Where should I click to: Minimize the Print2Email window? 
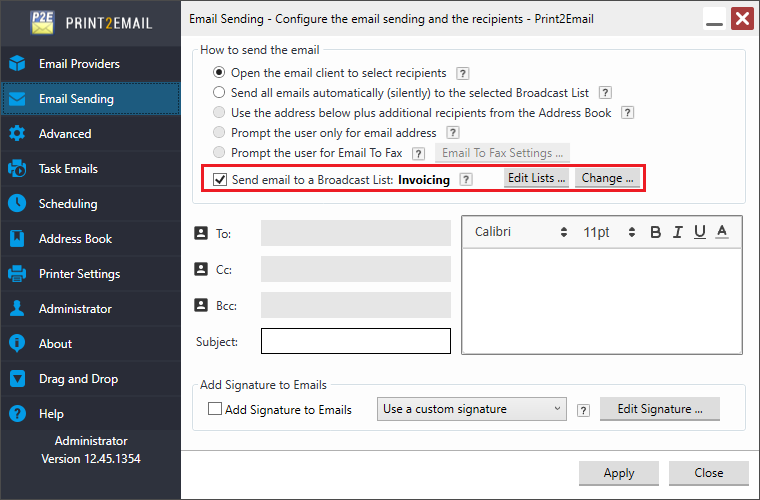[714, 19]
